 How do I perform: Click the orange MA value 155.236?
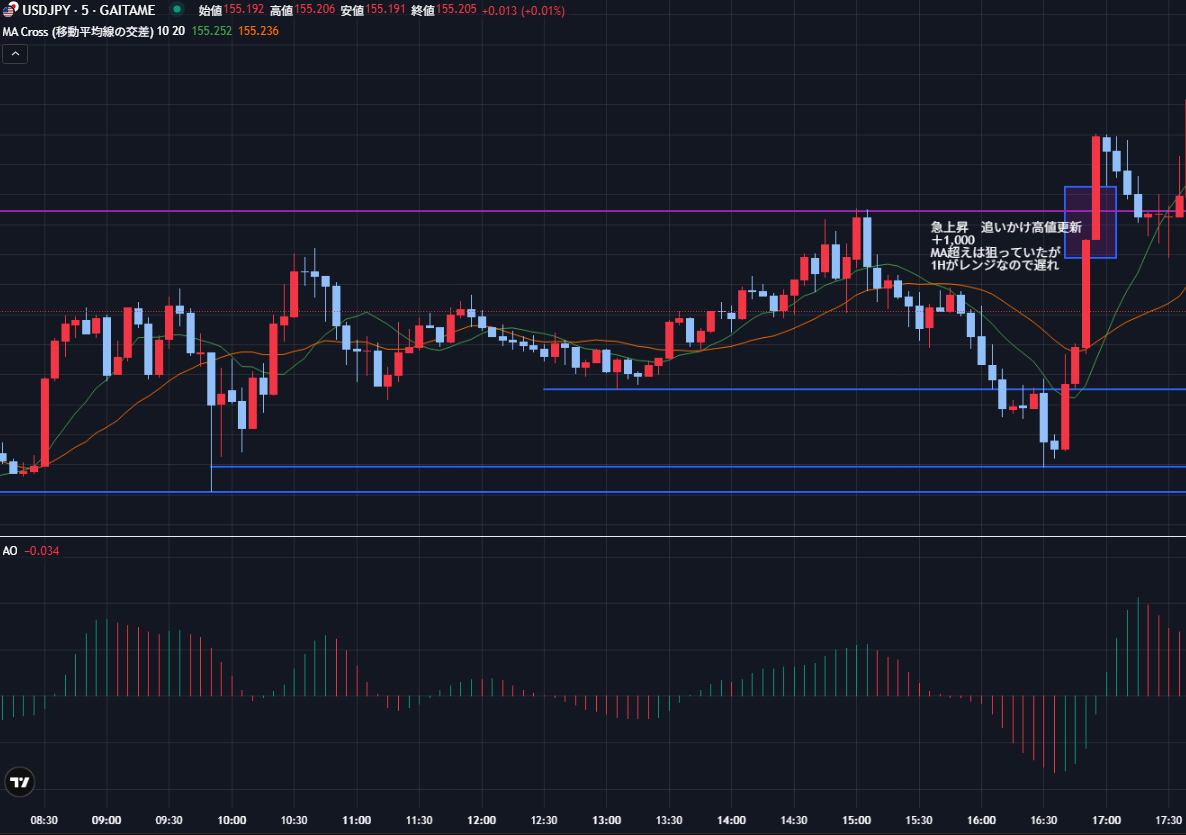[258, 31]
